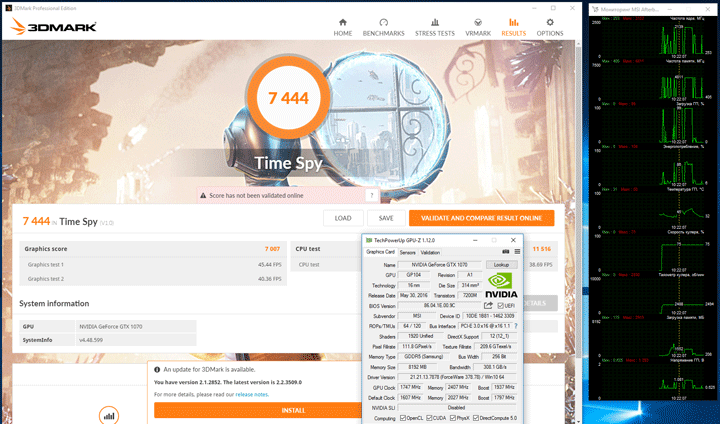Toggle the CUDA checkbox

429,418
